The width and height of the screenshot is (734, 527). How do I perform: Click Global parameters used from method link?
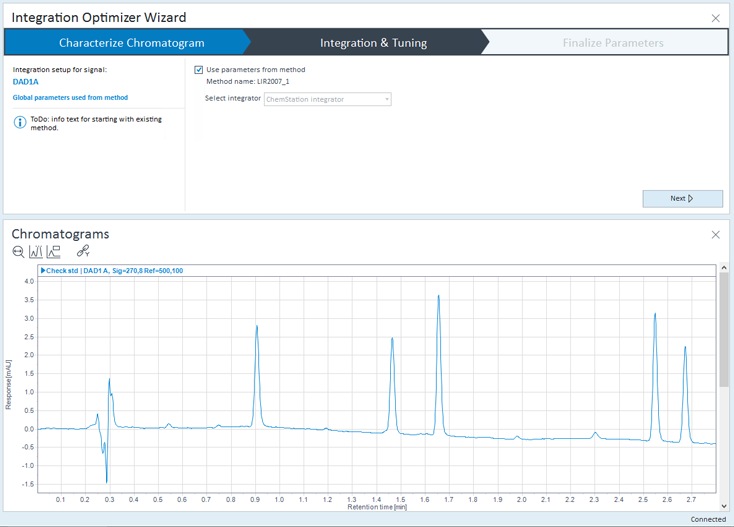70,97
